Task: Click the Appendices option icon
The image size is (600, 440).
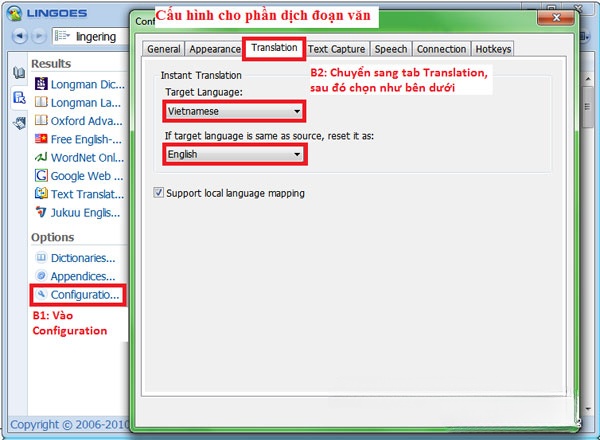Action: (x=41, y=275)
